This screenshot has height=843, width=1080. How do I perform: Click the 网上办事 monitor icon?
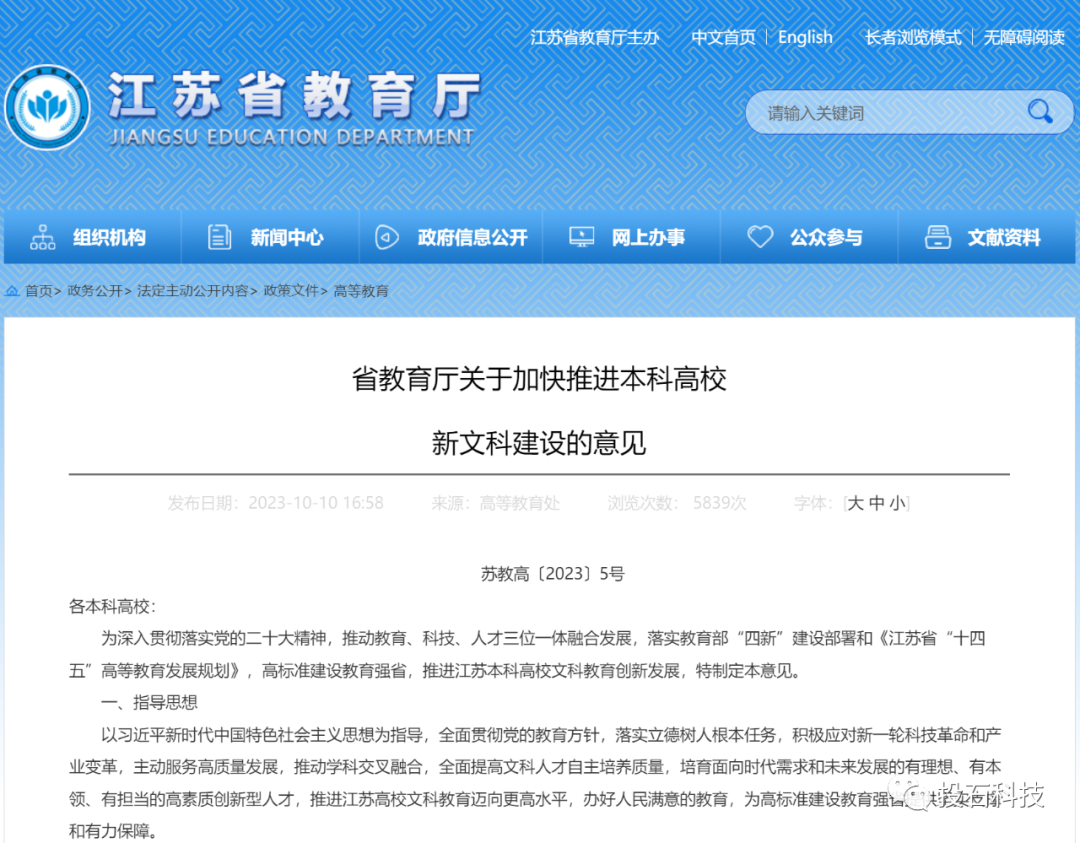(x=581, y=237)
